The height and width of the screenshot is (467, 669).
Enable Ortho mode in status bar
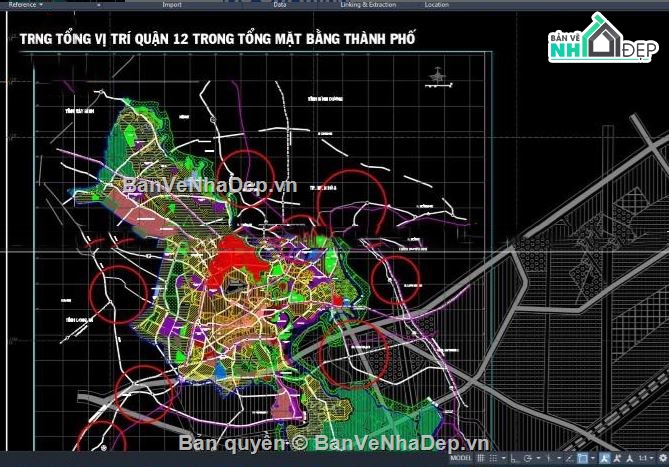click(x=514, y=459)
